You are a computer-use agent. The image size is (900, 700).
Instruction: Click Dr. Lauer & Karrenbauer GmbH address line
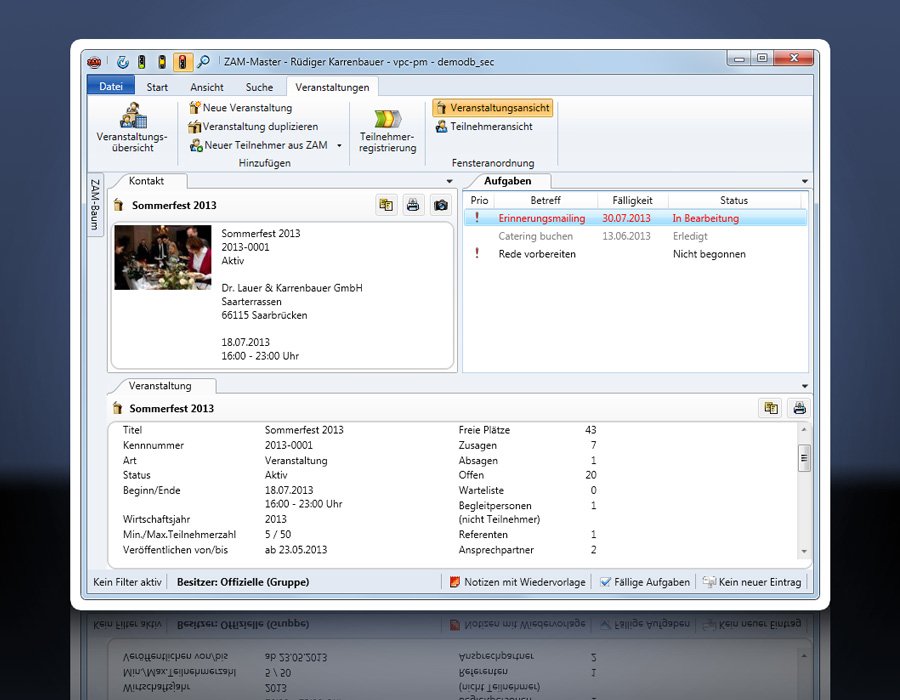292,288
